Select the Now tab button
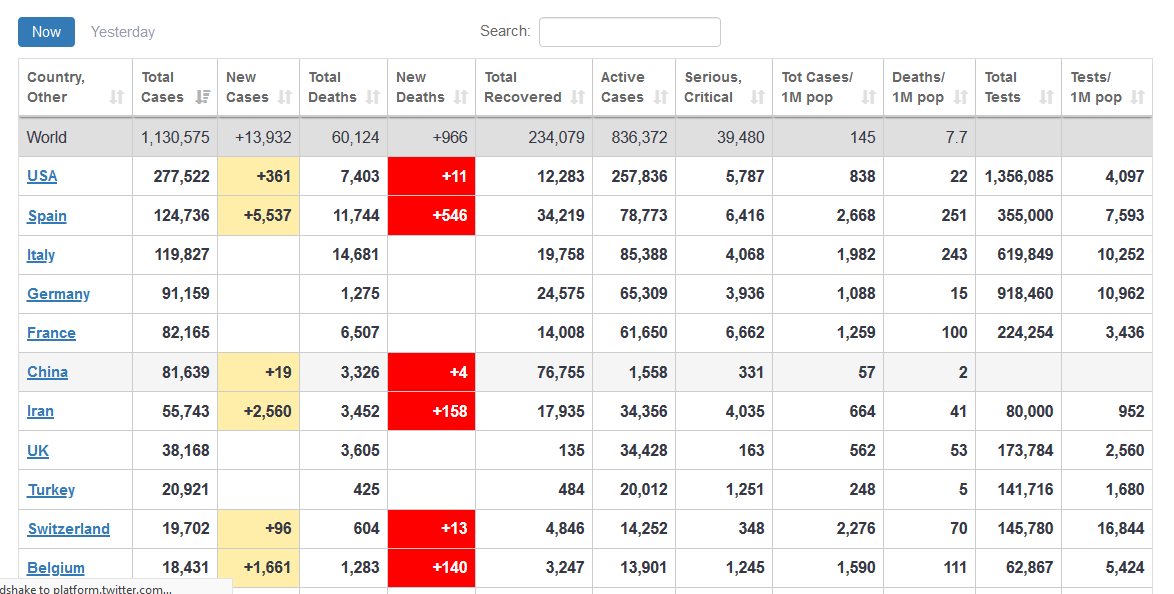The height and width of the screenshot is (594, 1174). tap(46, 32)
